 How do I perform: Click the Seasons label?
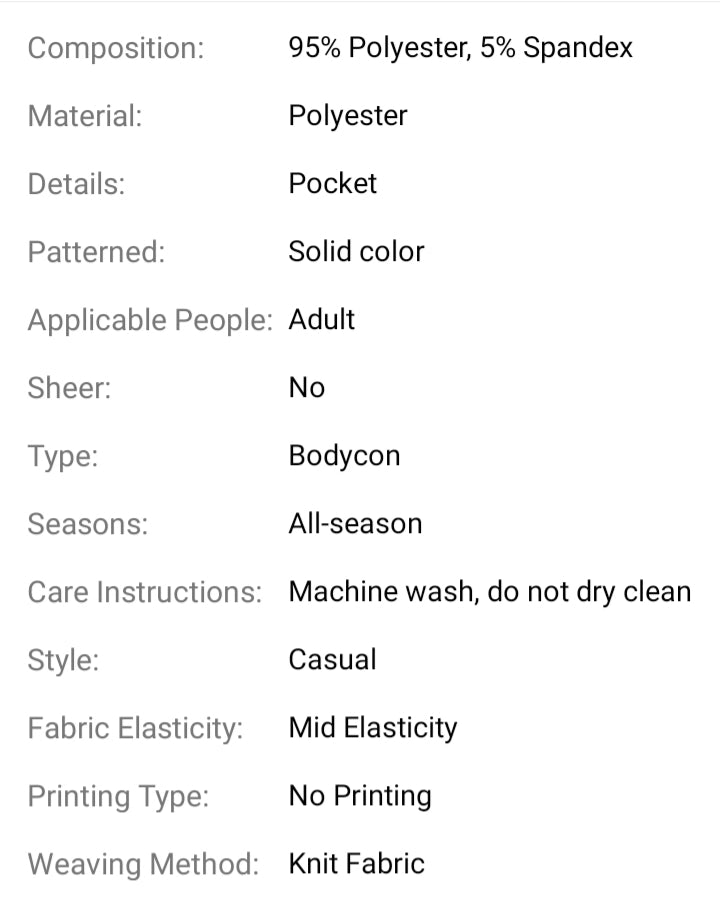click(88, 524)
